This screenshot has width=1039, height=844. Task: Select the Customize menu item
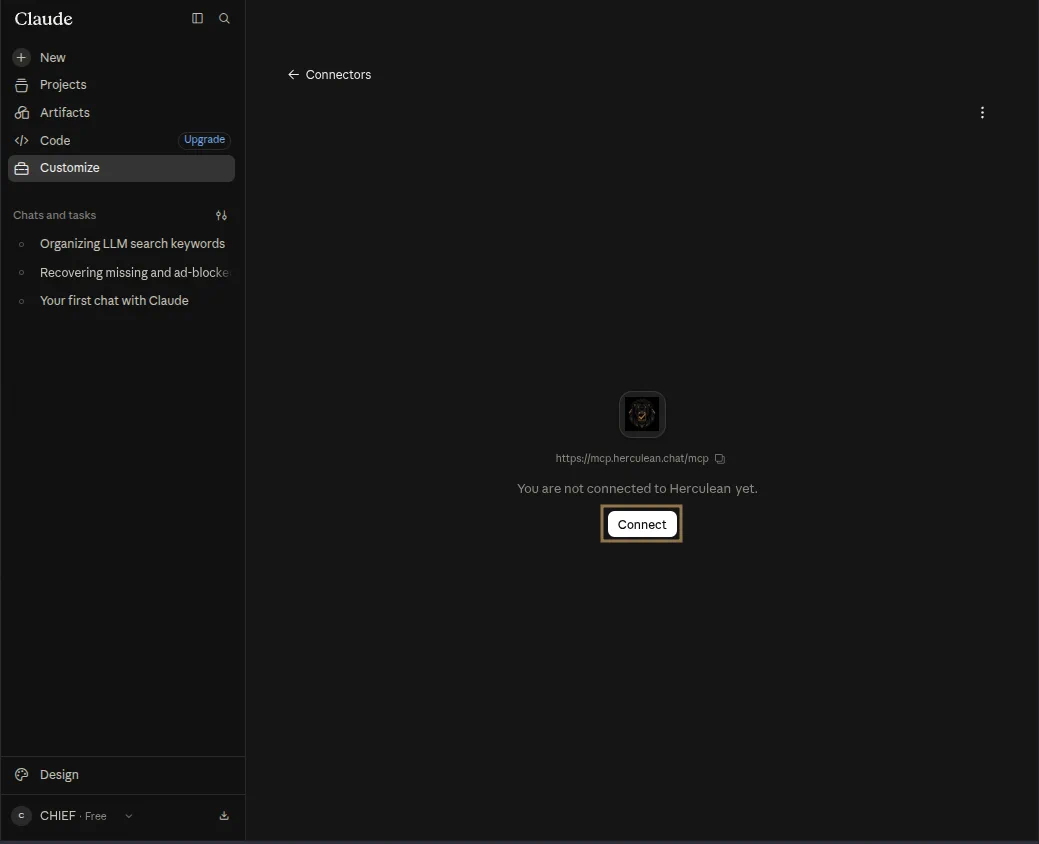coord(121,168)
